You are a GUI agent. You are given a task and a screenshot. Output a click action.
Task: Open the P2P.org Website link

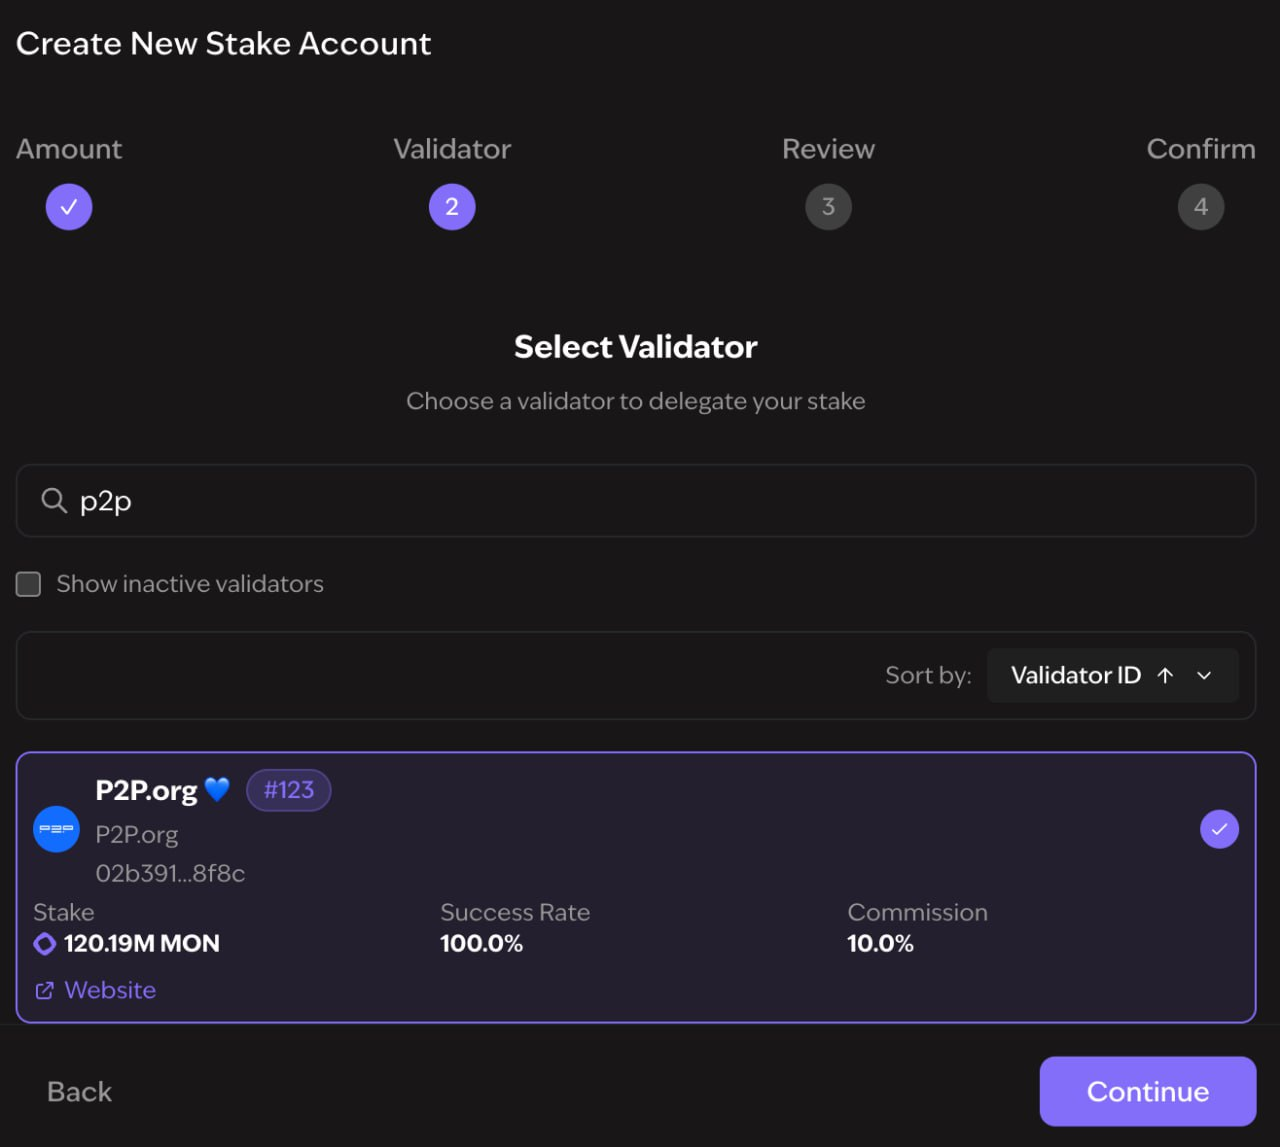tap(110, 990)
